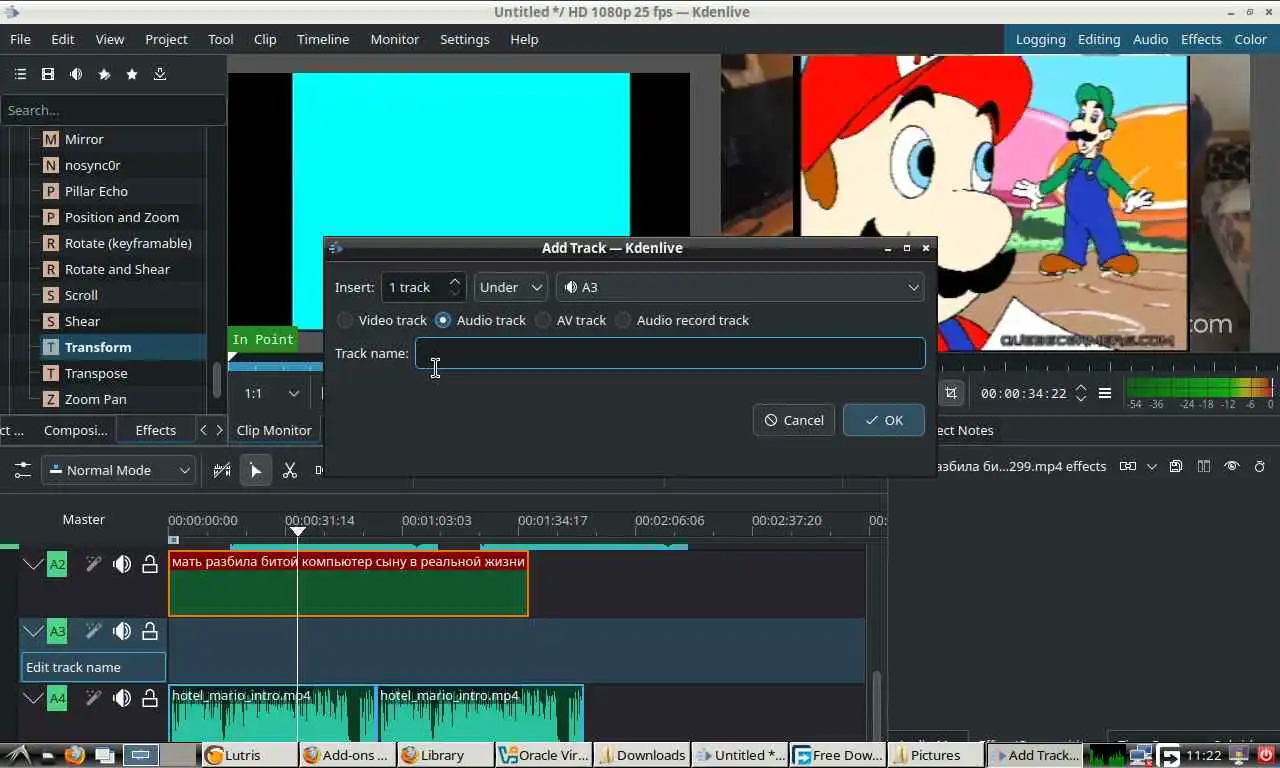Screen dimensions: 1280x768
Task: Lock track A3 padlock toggle
Action: (x=150, y=631)
